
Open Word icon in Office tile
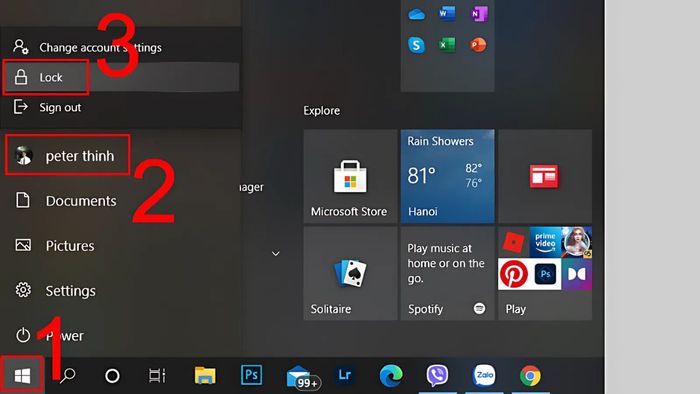coord(447,14)
